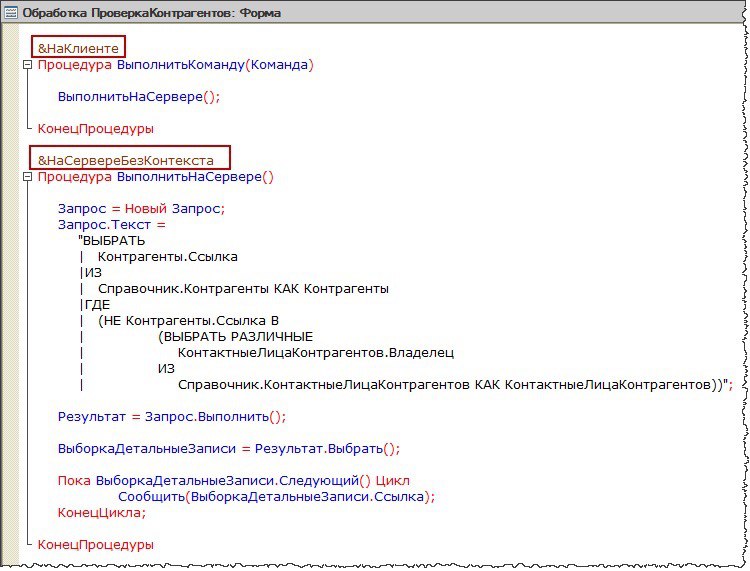Click the "ВЫБРАТЬ query keyword line
The width and height of the screenshot is (750, 571).
click(111, 241)
